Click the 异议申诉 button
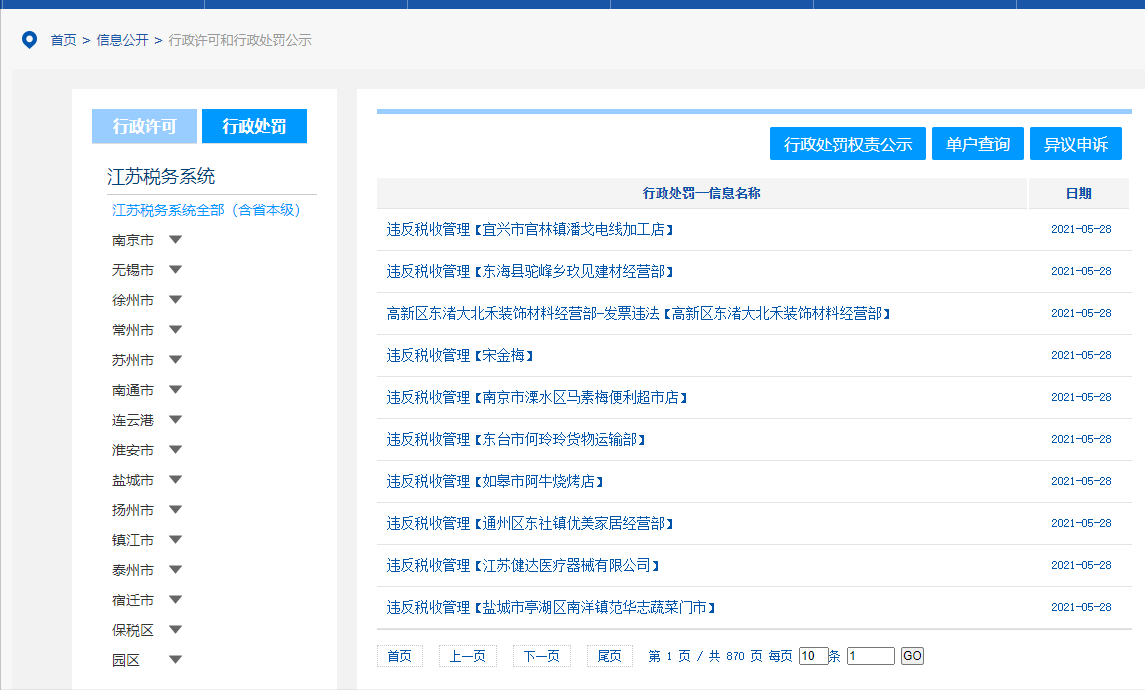Screen dimensions: 1145x690 tap(1076, 144)
